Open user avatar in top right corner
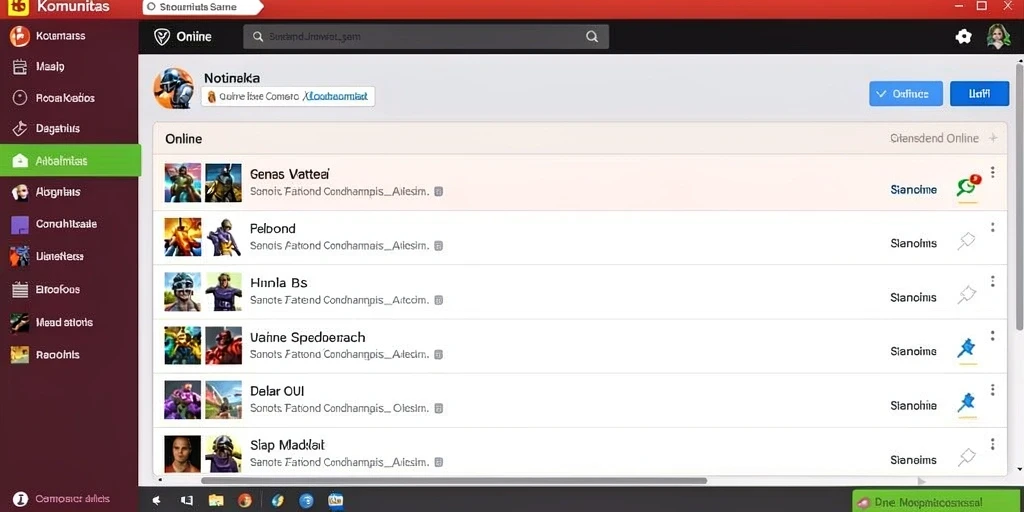The width and height of the screenshot is (1024, 512). tap(998, 37)
